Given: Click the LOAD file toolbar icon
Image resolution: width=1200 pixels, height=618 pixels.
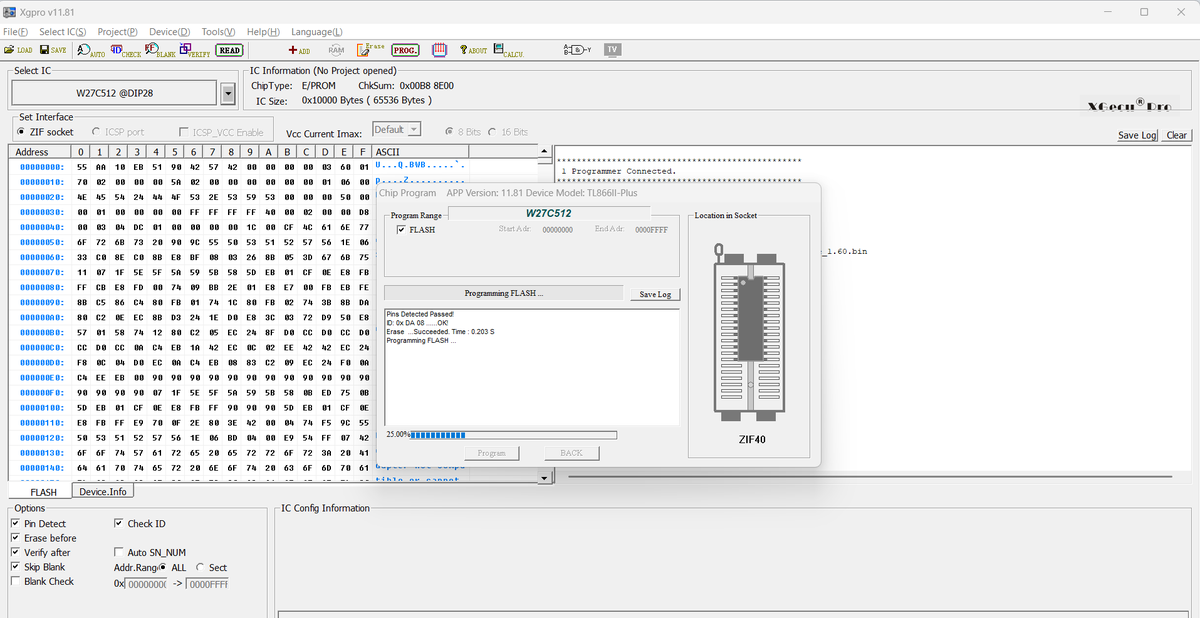Looking at the screenshot, I should point(18,50).
